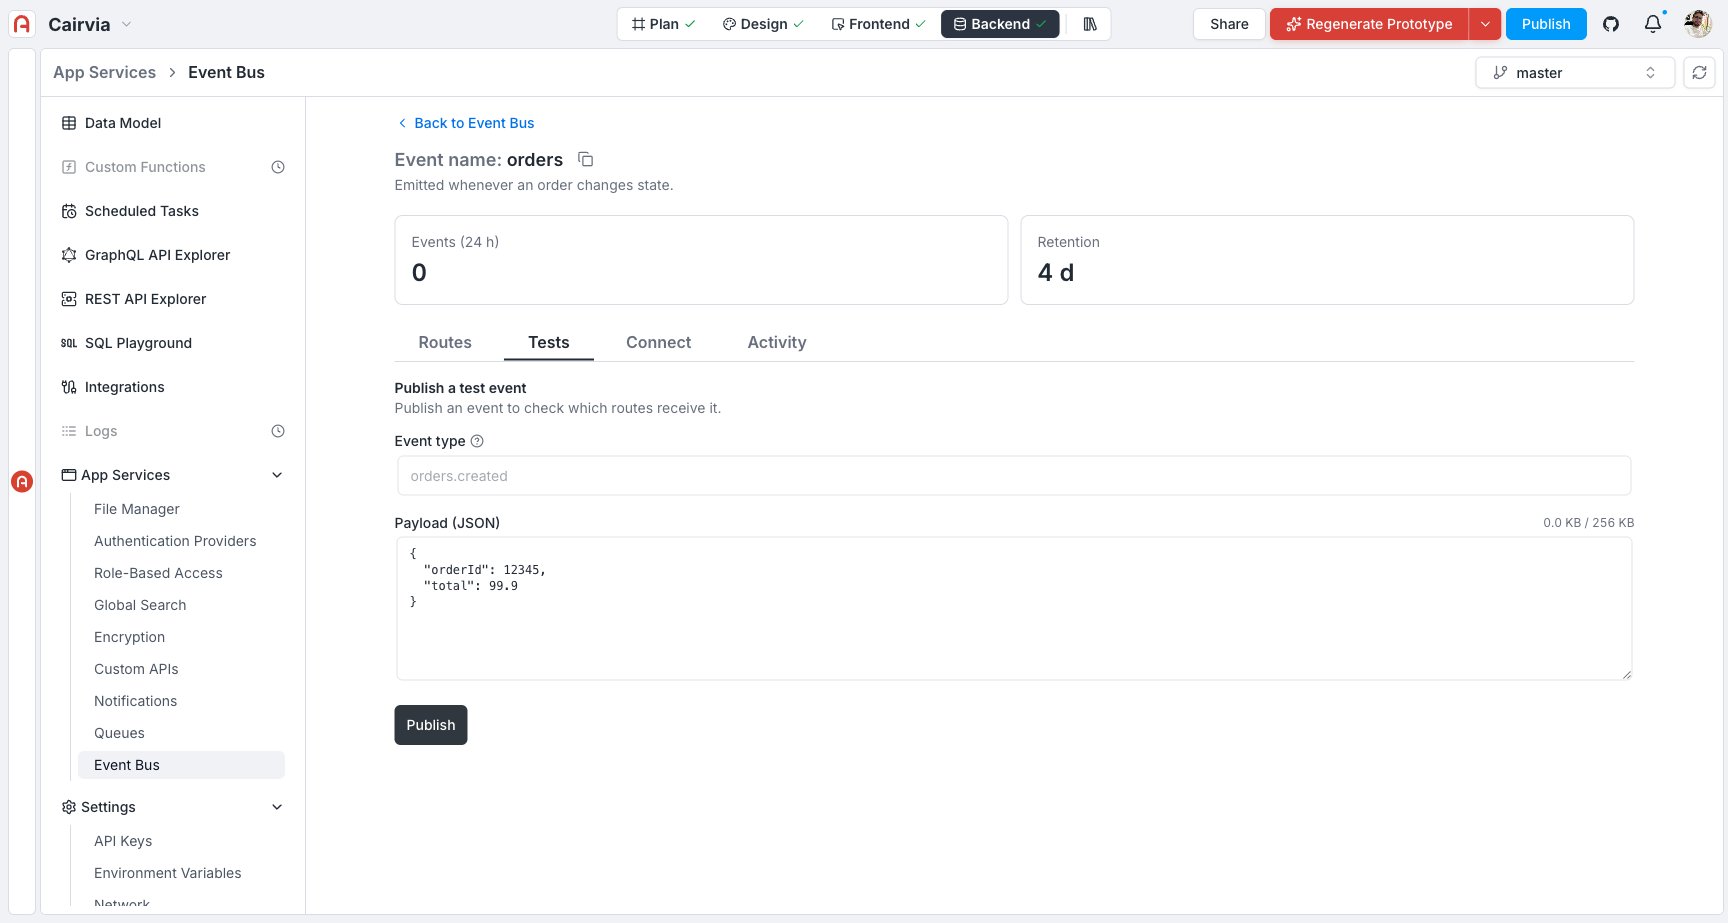Switch to the Design stage
Image resolution: width=1728 pixels, height=923 pixels.
click(763, 24)
